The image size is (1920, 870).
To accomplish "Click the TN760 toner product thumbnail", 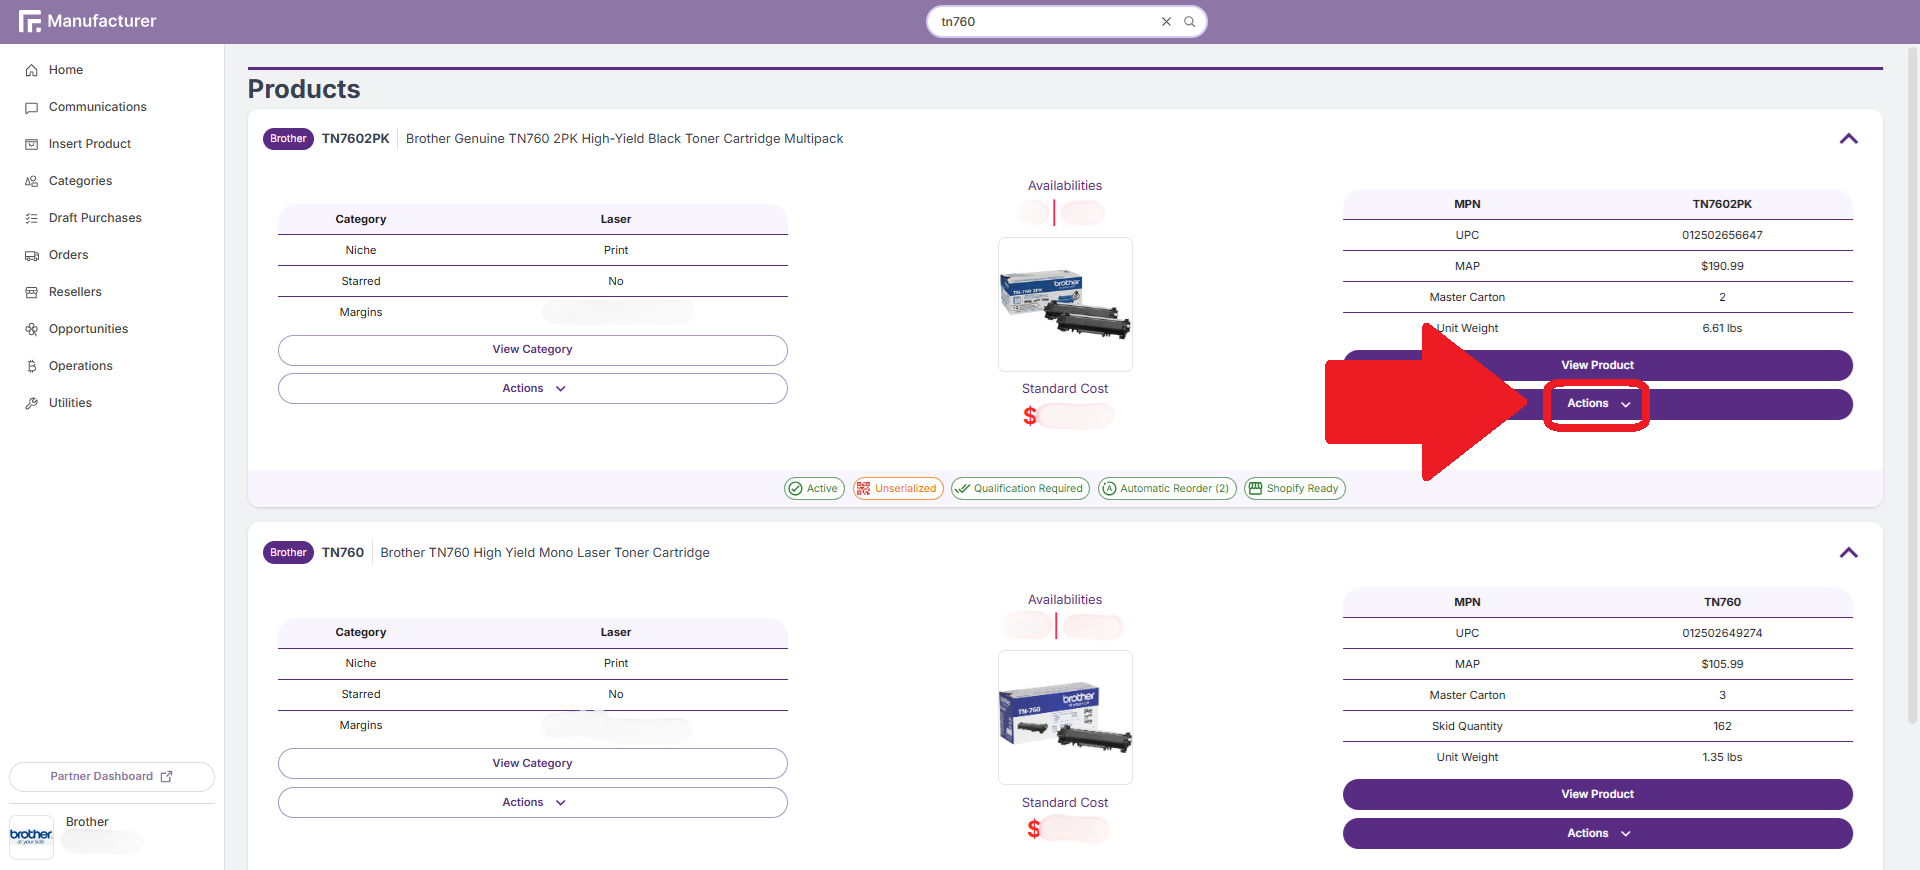I will coord(1065,718).
